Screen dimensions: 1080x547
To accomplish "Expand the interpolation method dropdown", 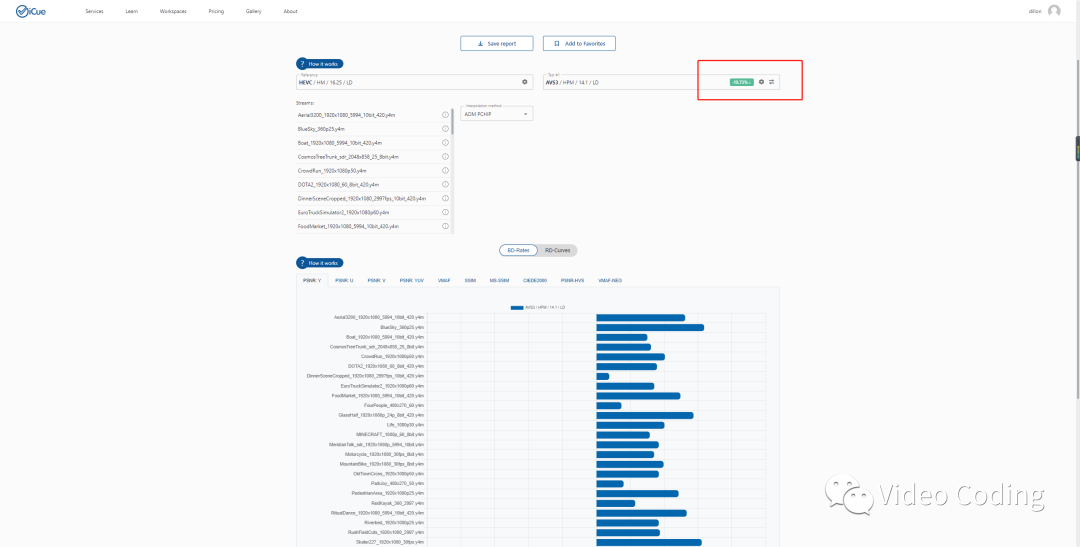I will 497,113.
